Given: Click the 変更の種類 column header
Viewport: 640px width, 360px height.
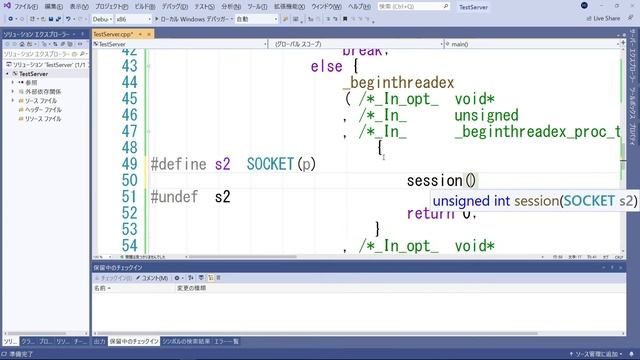Looking at the screenshot, I should [x=191, y=288].
